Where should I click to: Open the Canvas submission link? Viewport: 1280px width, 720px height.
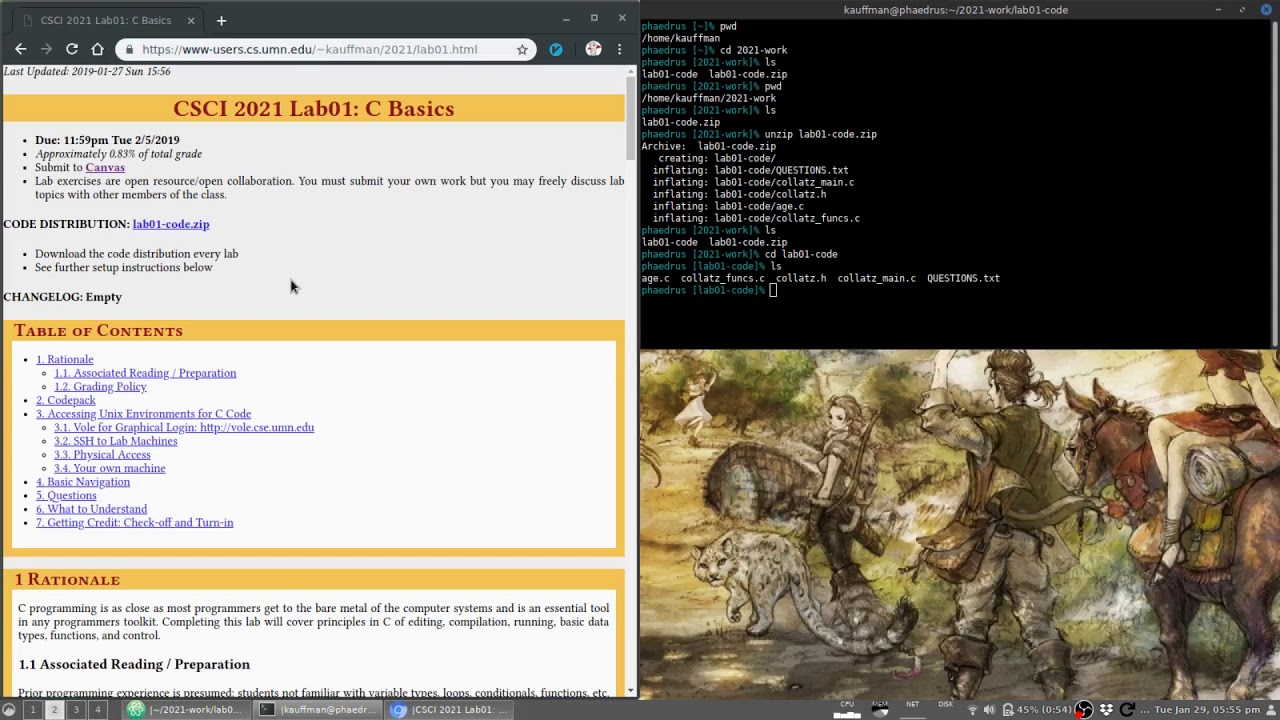[105, 168]
